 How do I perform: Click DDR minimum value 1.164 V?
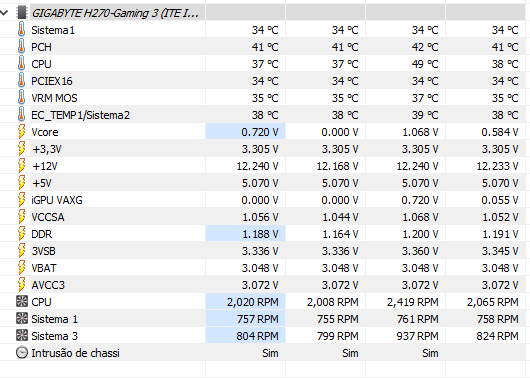[340, 234]
